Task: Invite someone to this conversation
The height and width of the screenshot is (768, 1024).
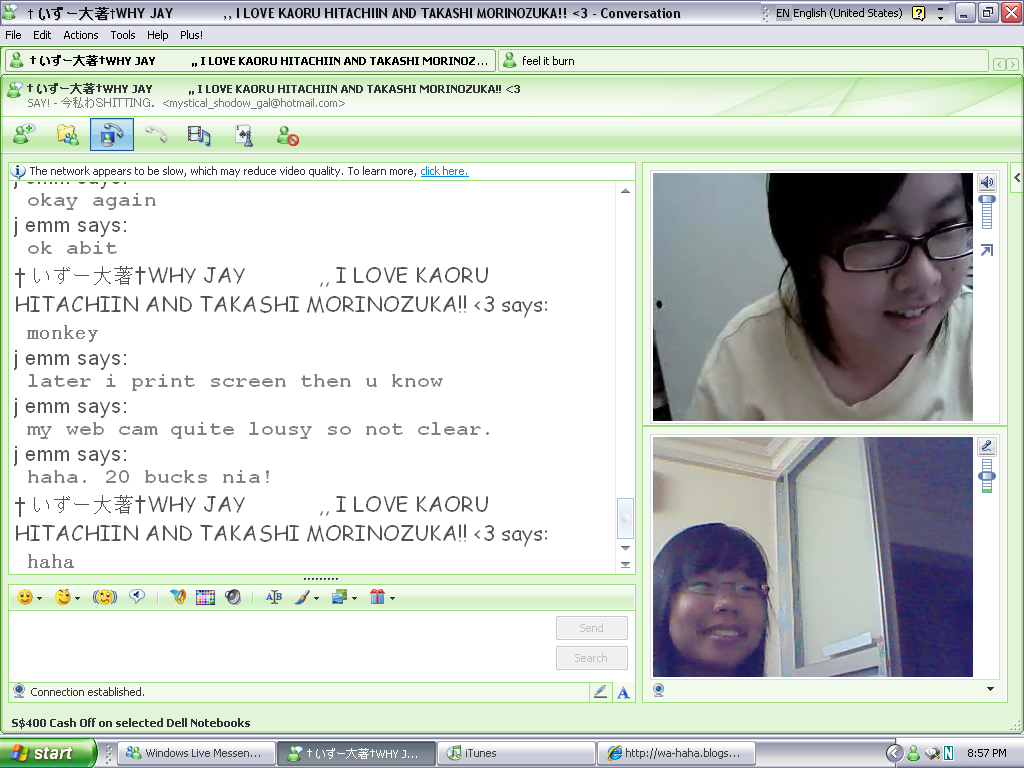Action: coord(24,135)
